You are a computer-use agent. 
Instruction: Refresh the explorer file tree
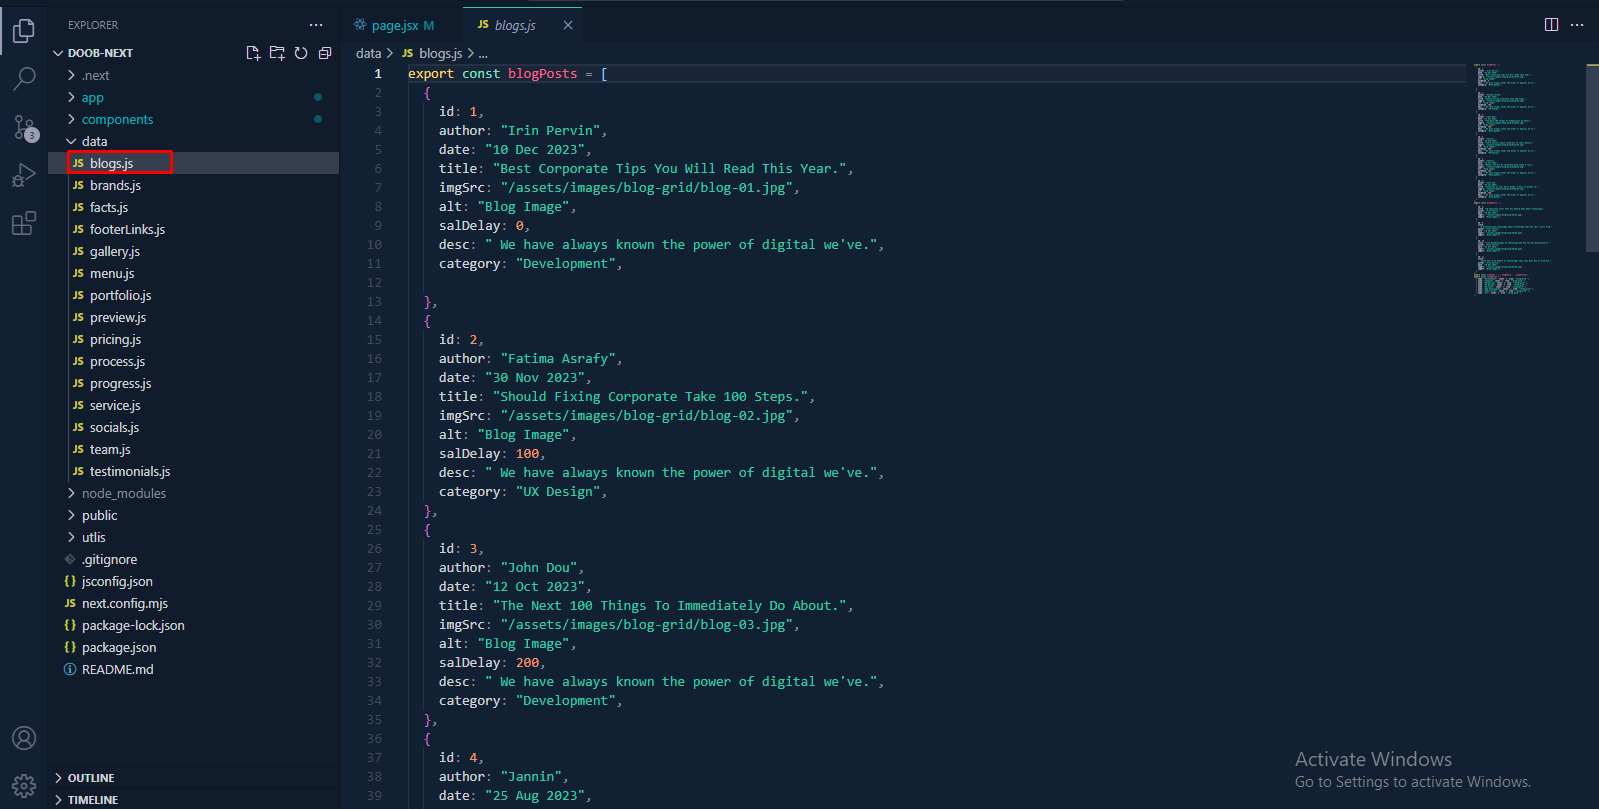[x=301, y=53]
